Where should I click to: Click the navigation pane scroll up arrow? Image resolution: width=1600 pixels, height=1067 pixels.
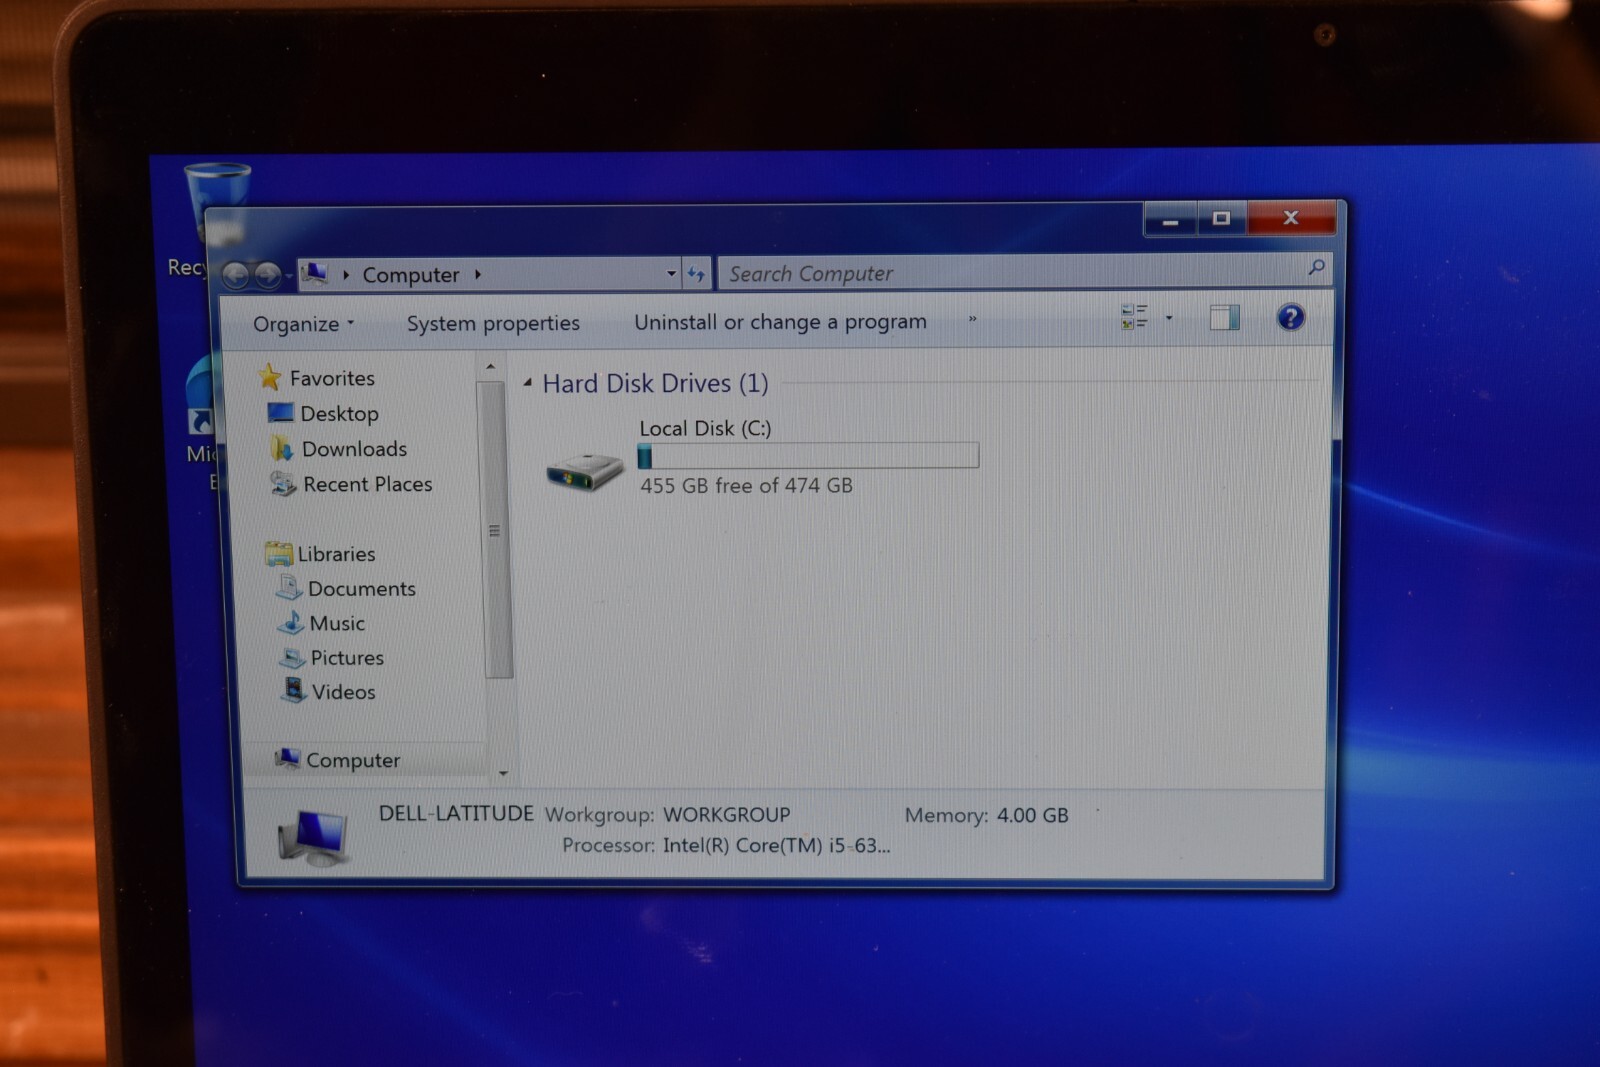490,367
